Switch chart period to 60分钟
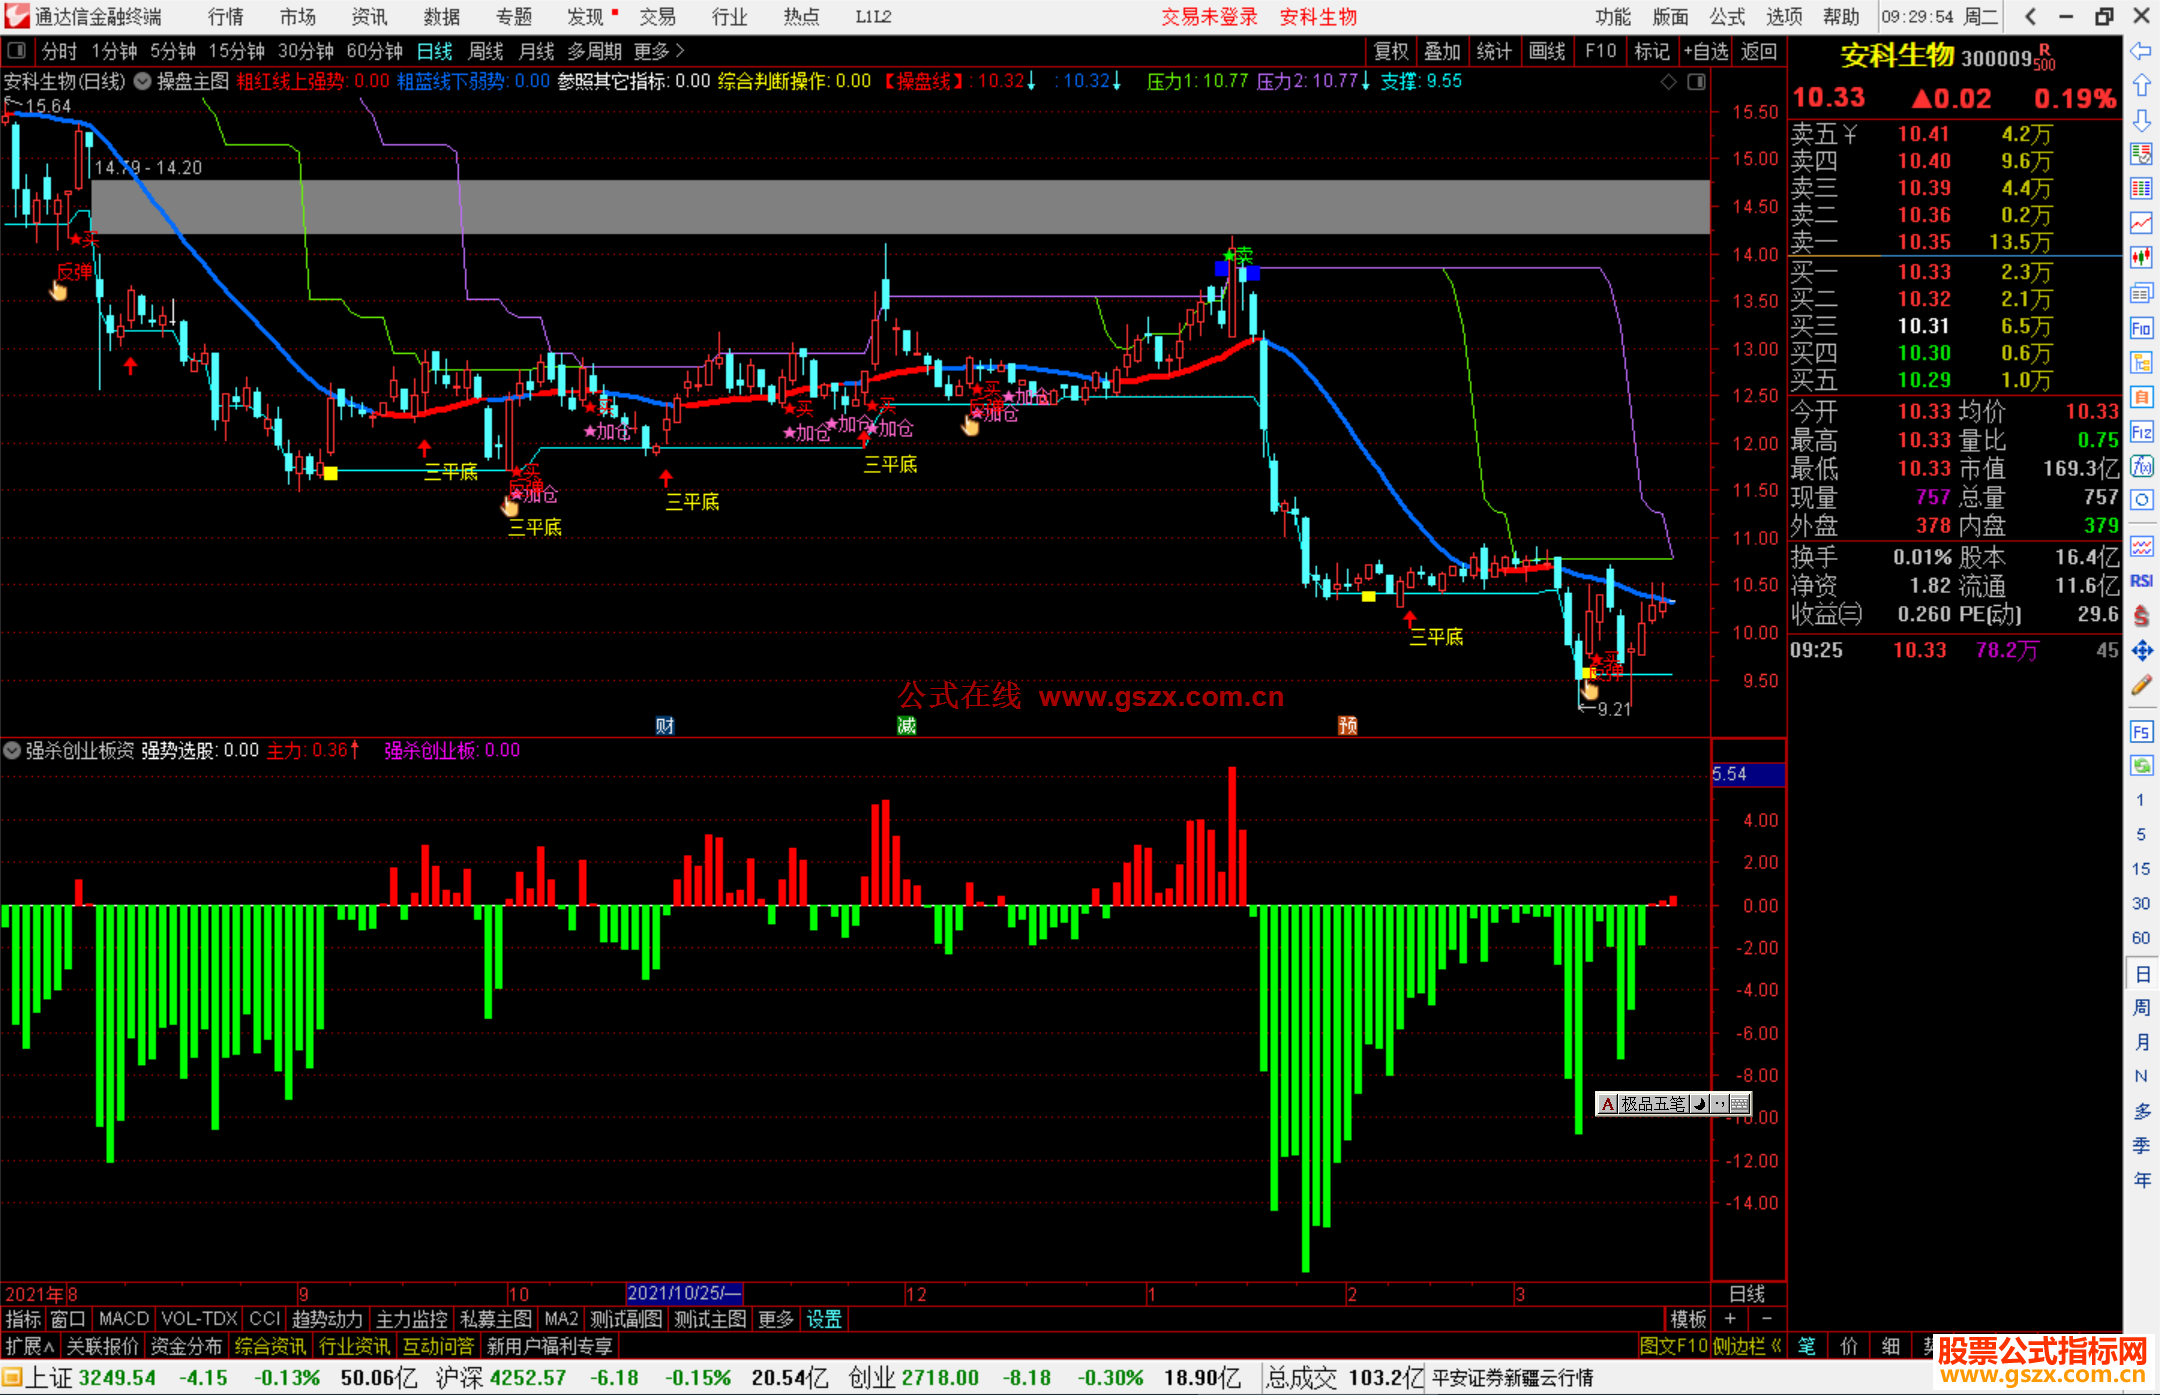Screen dimensions: 2160x1395 click(374, 51)
